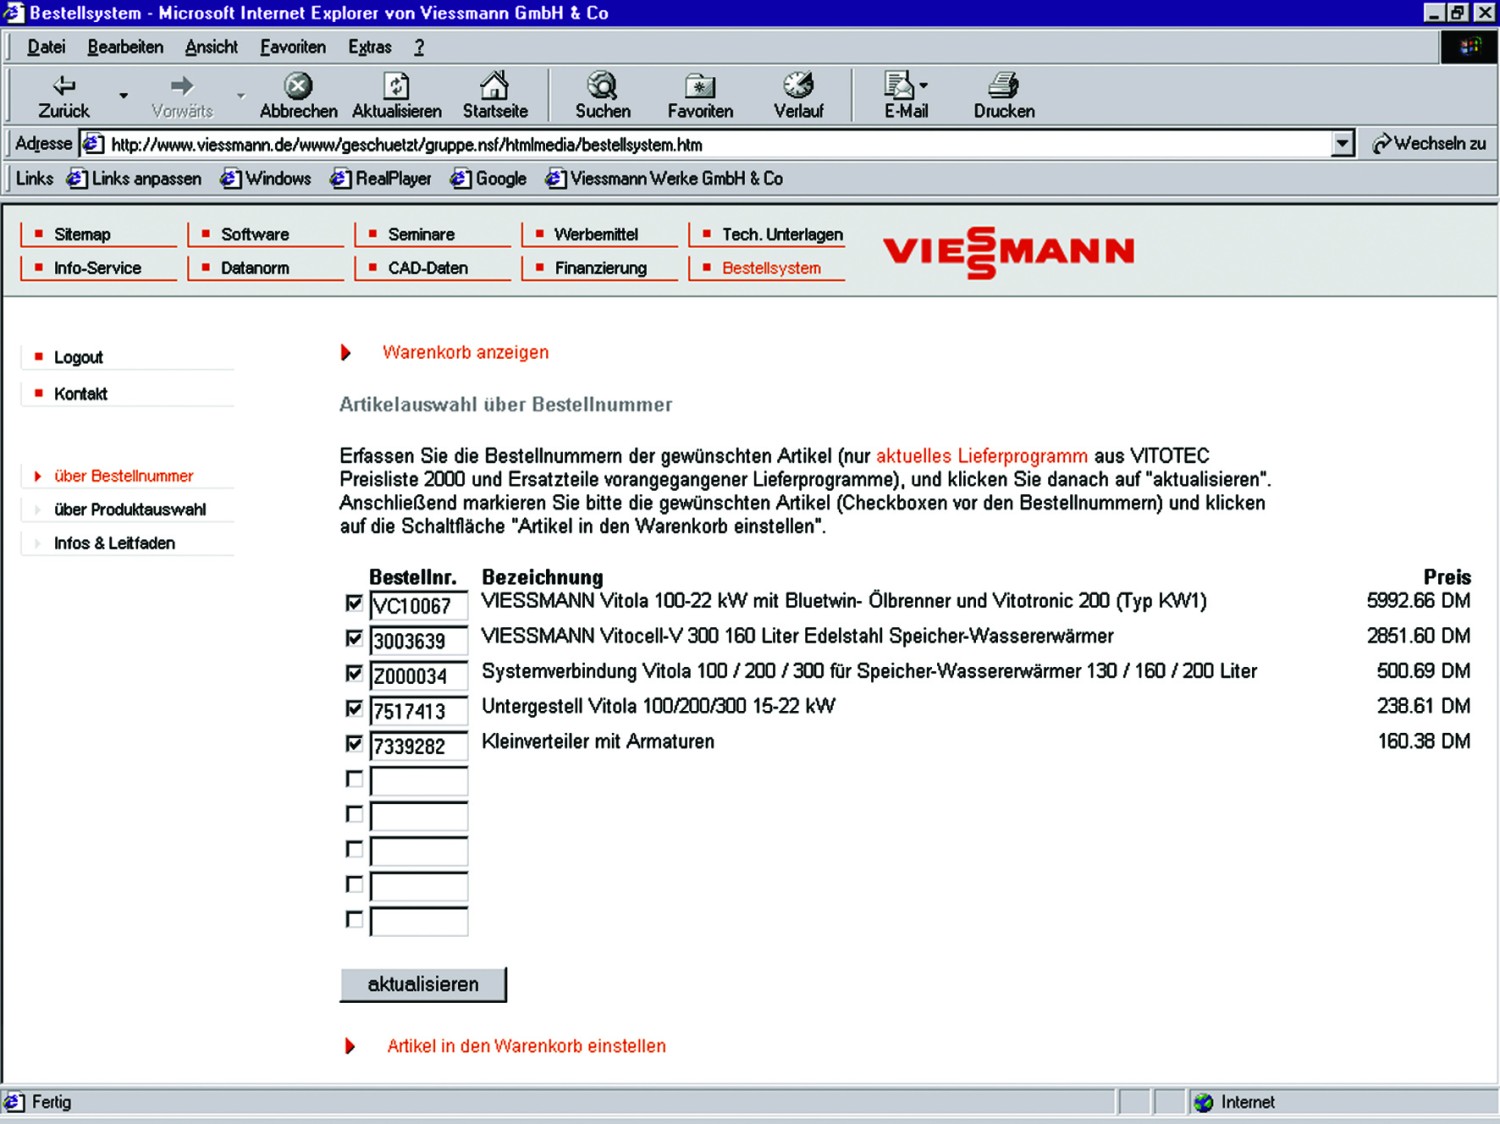
Task: Open the RealPlayer link shortcut
Action: [381, 179]
